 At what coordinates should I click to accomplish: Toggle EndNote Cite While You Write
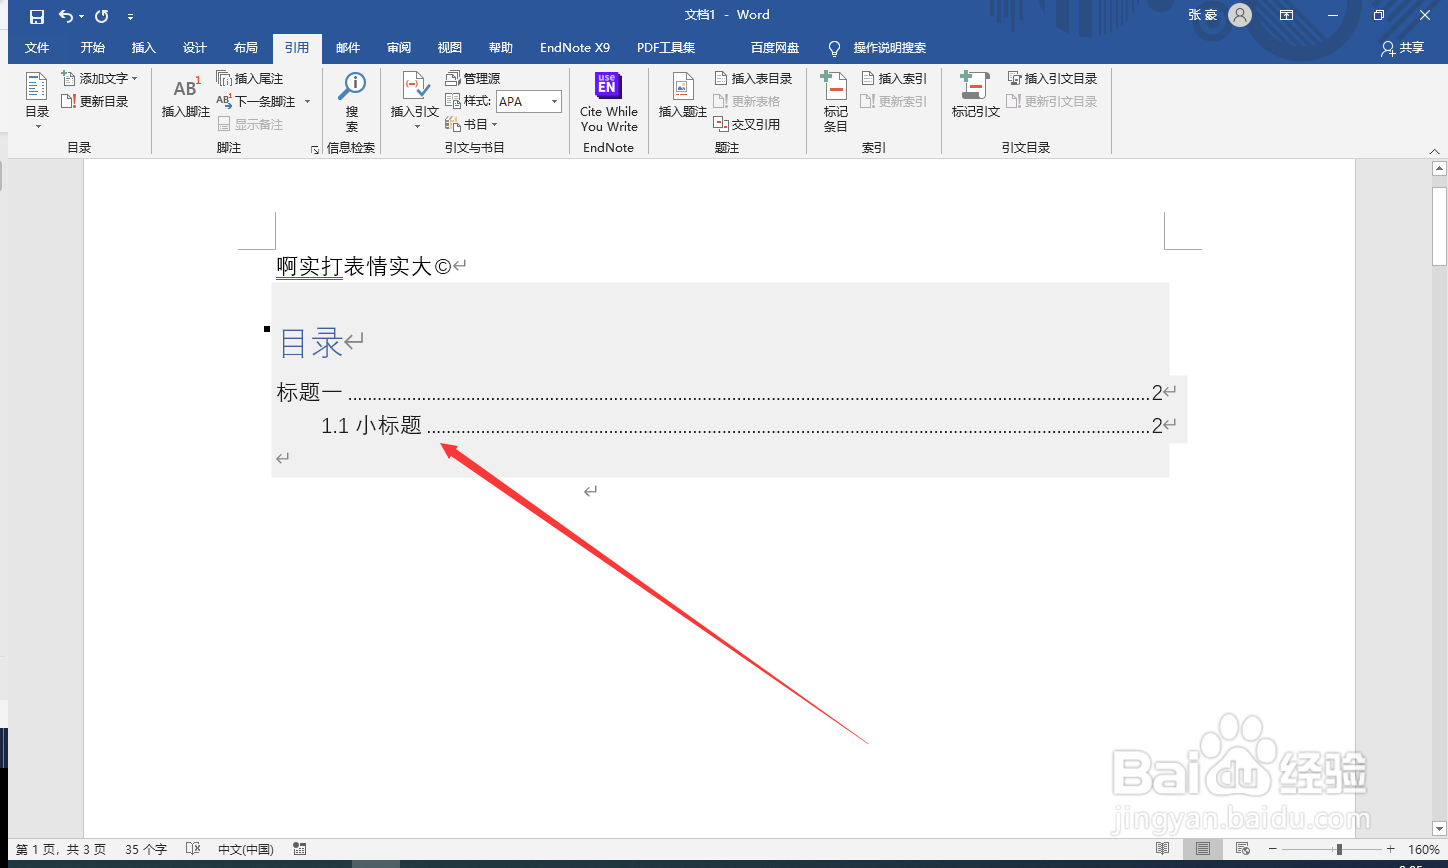(608, 101)
